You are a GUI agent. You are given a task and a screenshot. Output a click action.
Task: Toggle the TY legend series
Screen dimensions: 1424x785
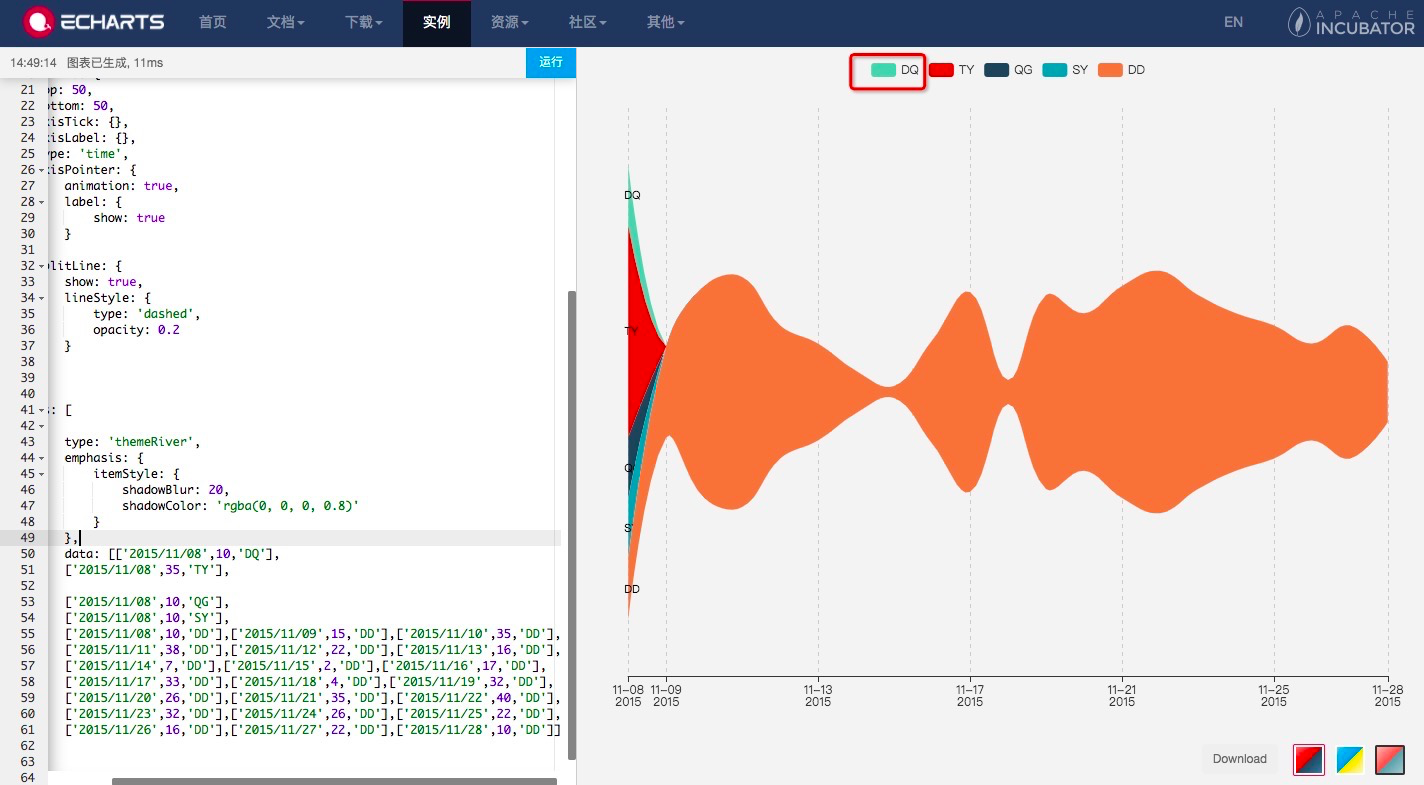pyautogui.click(x=952, y=70)
